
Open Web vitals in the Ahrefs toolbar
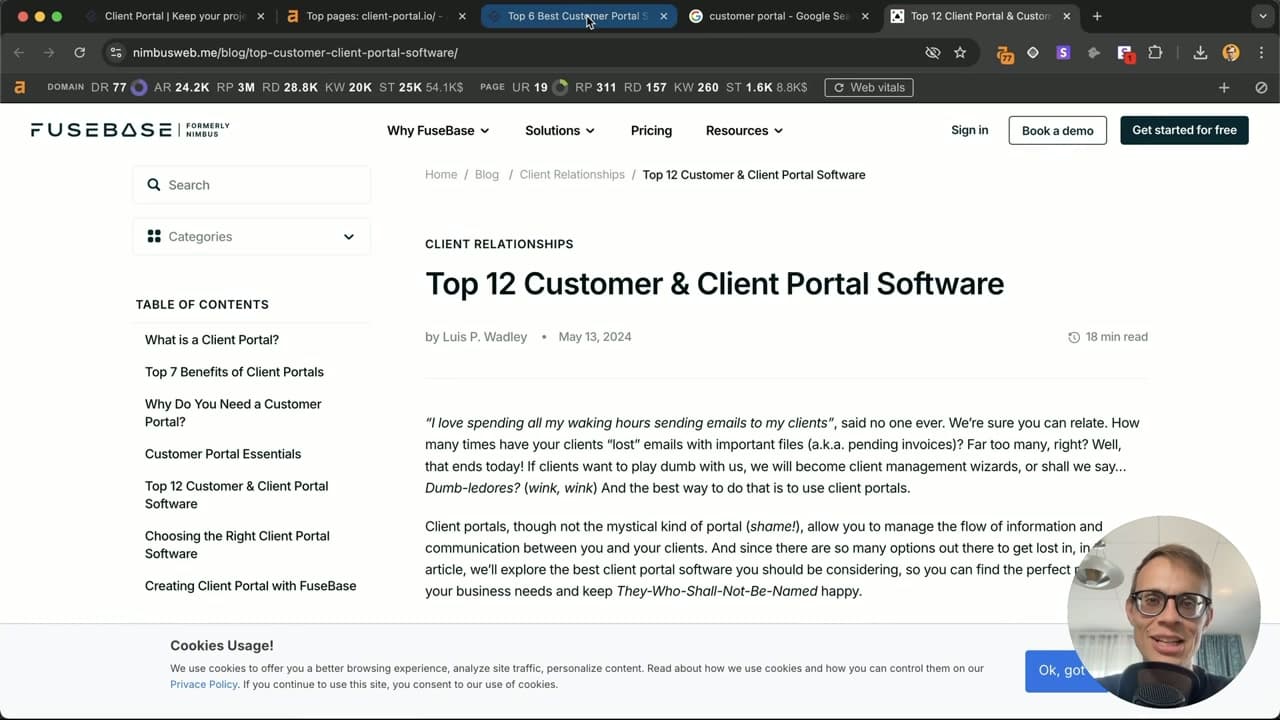coord(869,87)
